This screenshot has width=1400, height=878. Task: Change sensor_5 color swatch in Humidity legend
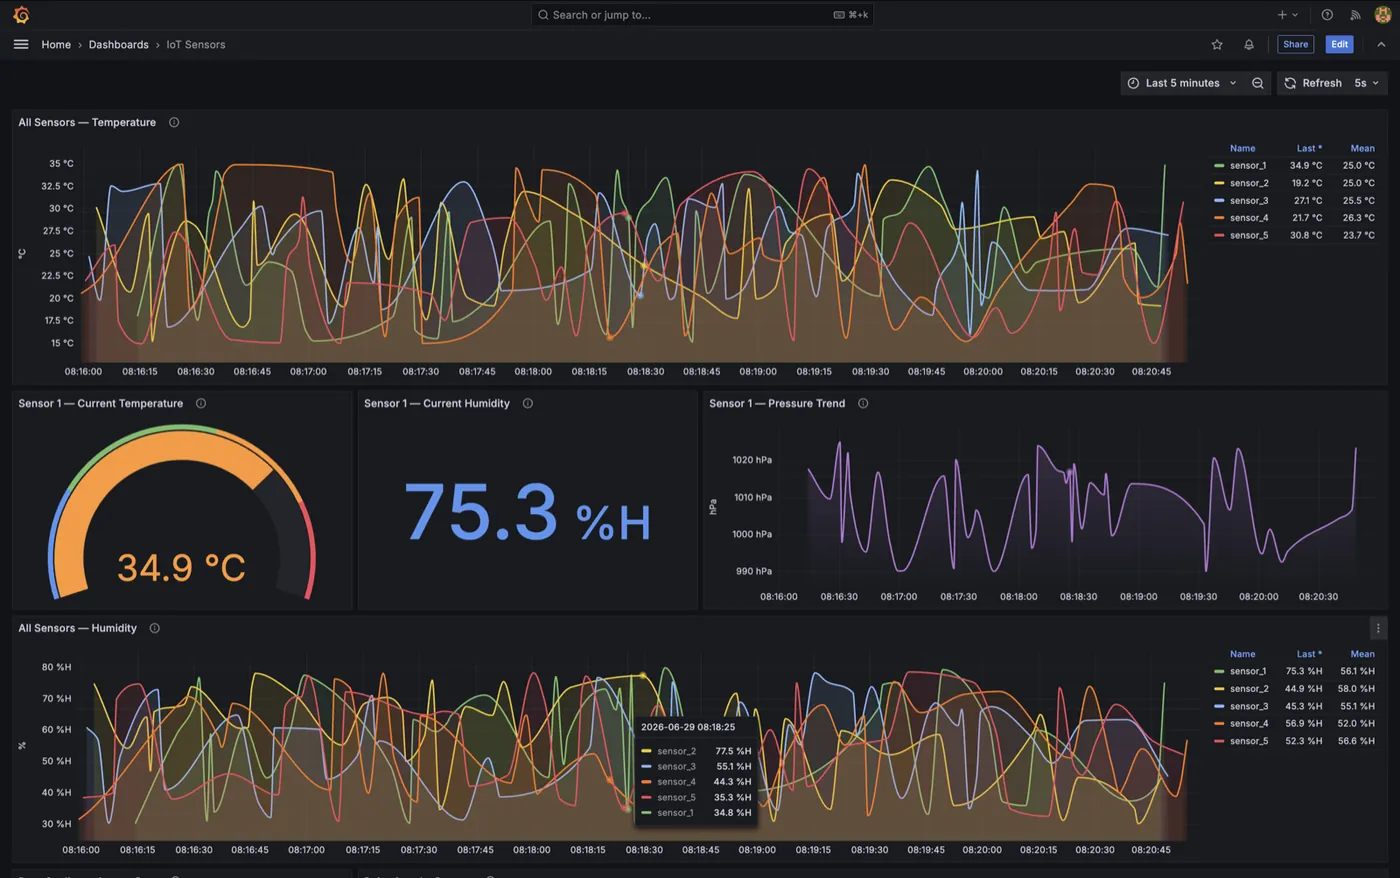point(1219,741)
